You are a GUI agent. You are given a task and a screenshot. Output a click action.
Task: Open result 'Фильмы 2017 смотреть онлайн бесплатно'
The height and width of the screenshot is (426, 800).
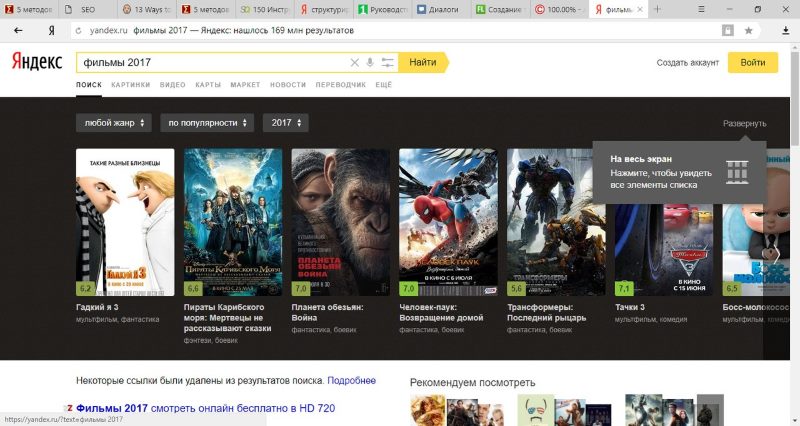click(x=206, y=408)
